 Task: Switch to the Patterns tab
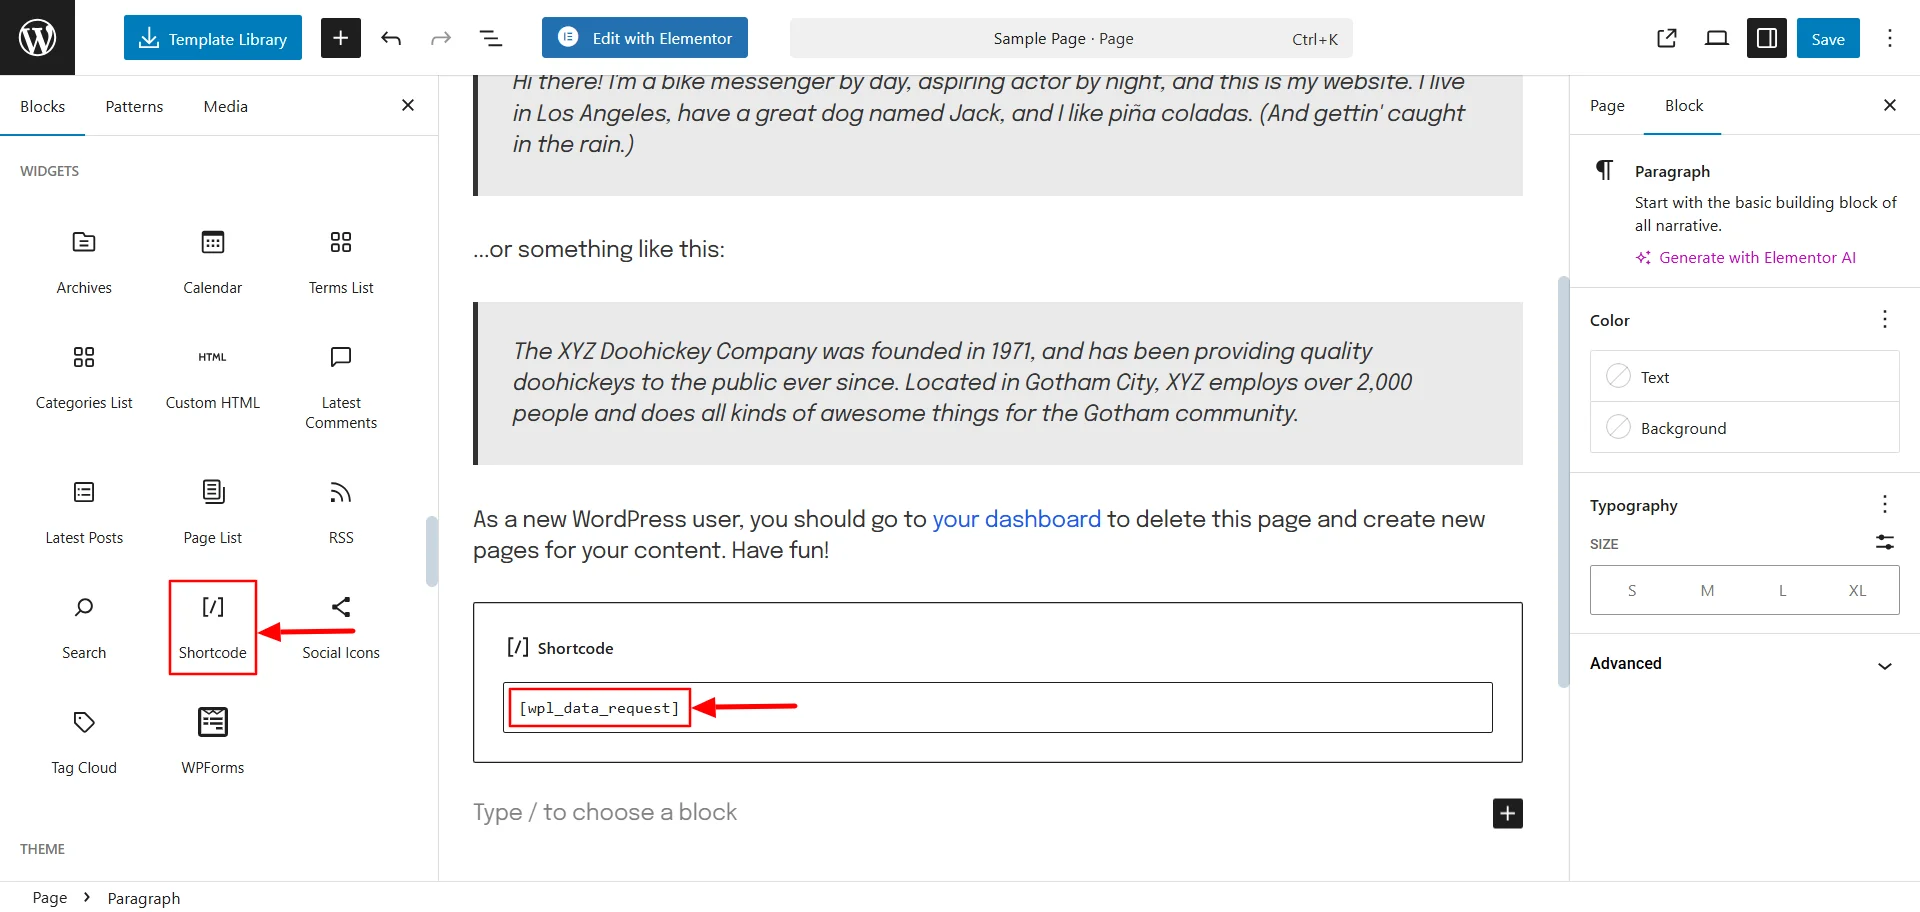[x=134, y=105]
